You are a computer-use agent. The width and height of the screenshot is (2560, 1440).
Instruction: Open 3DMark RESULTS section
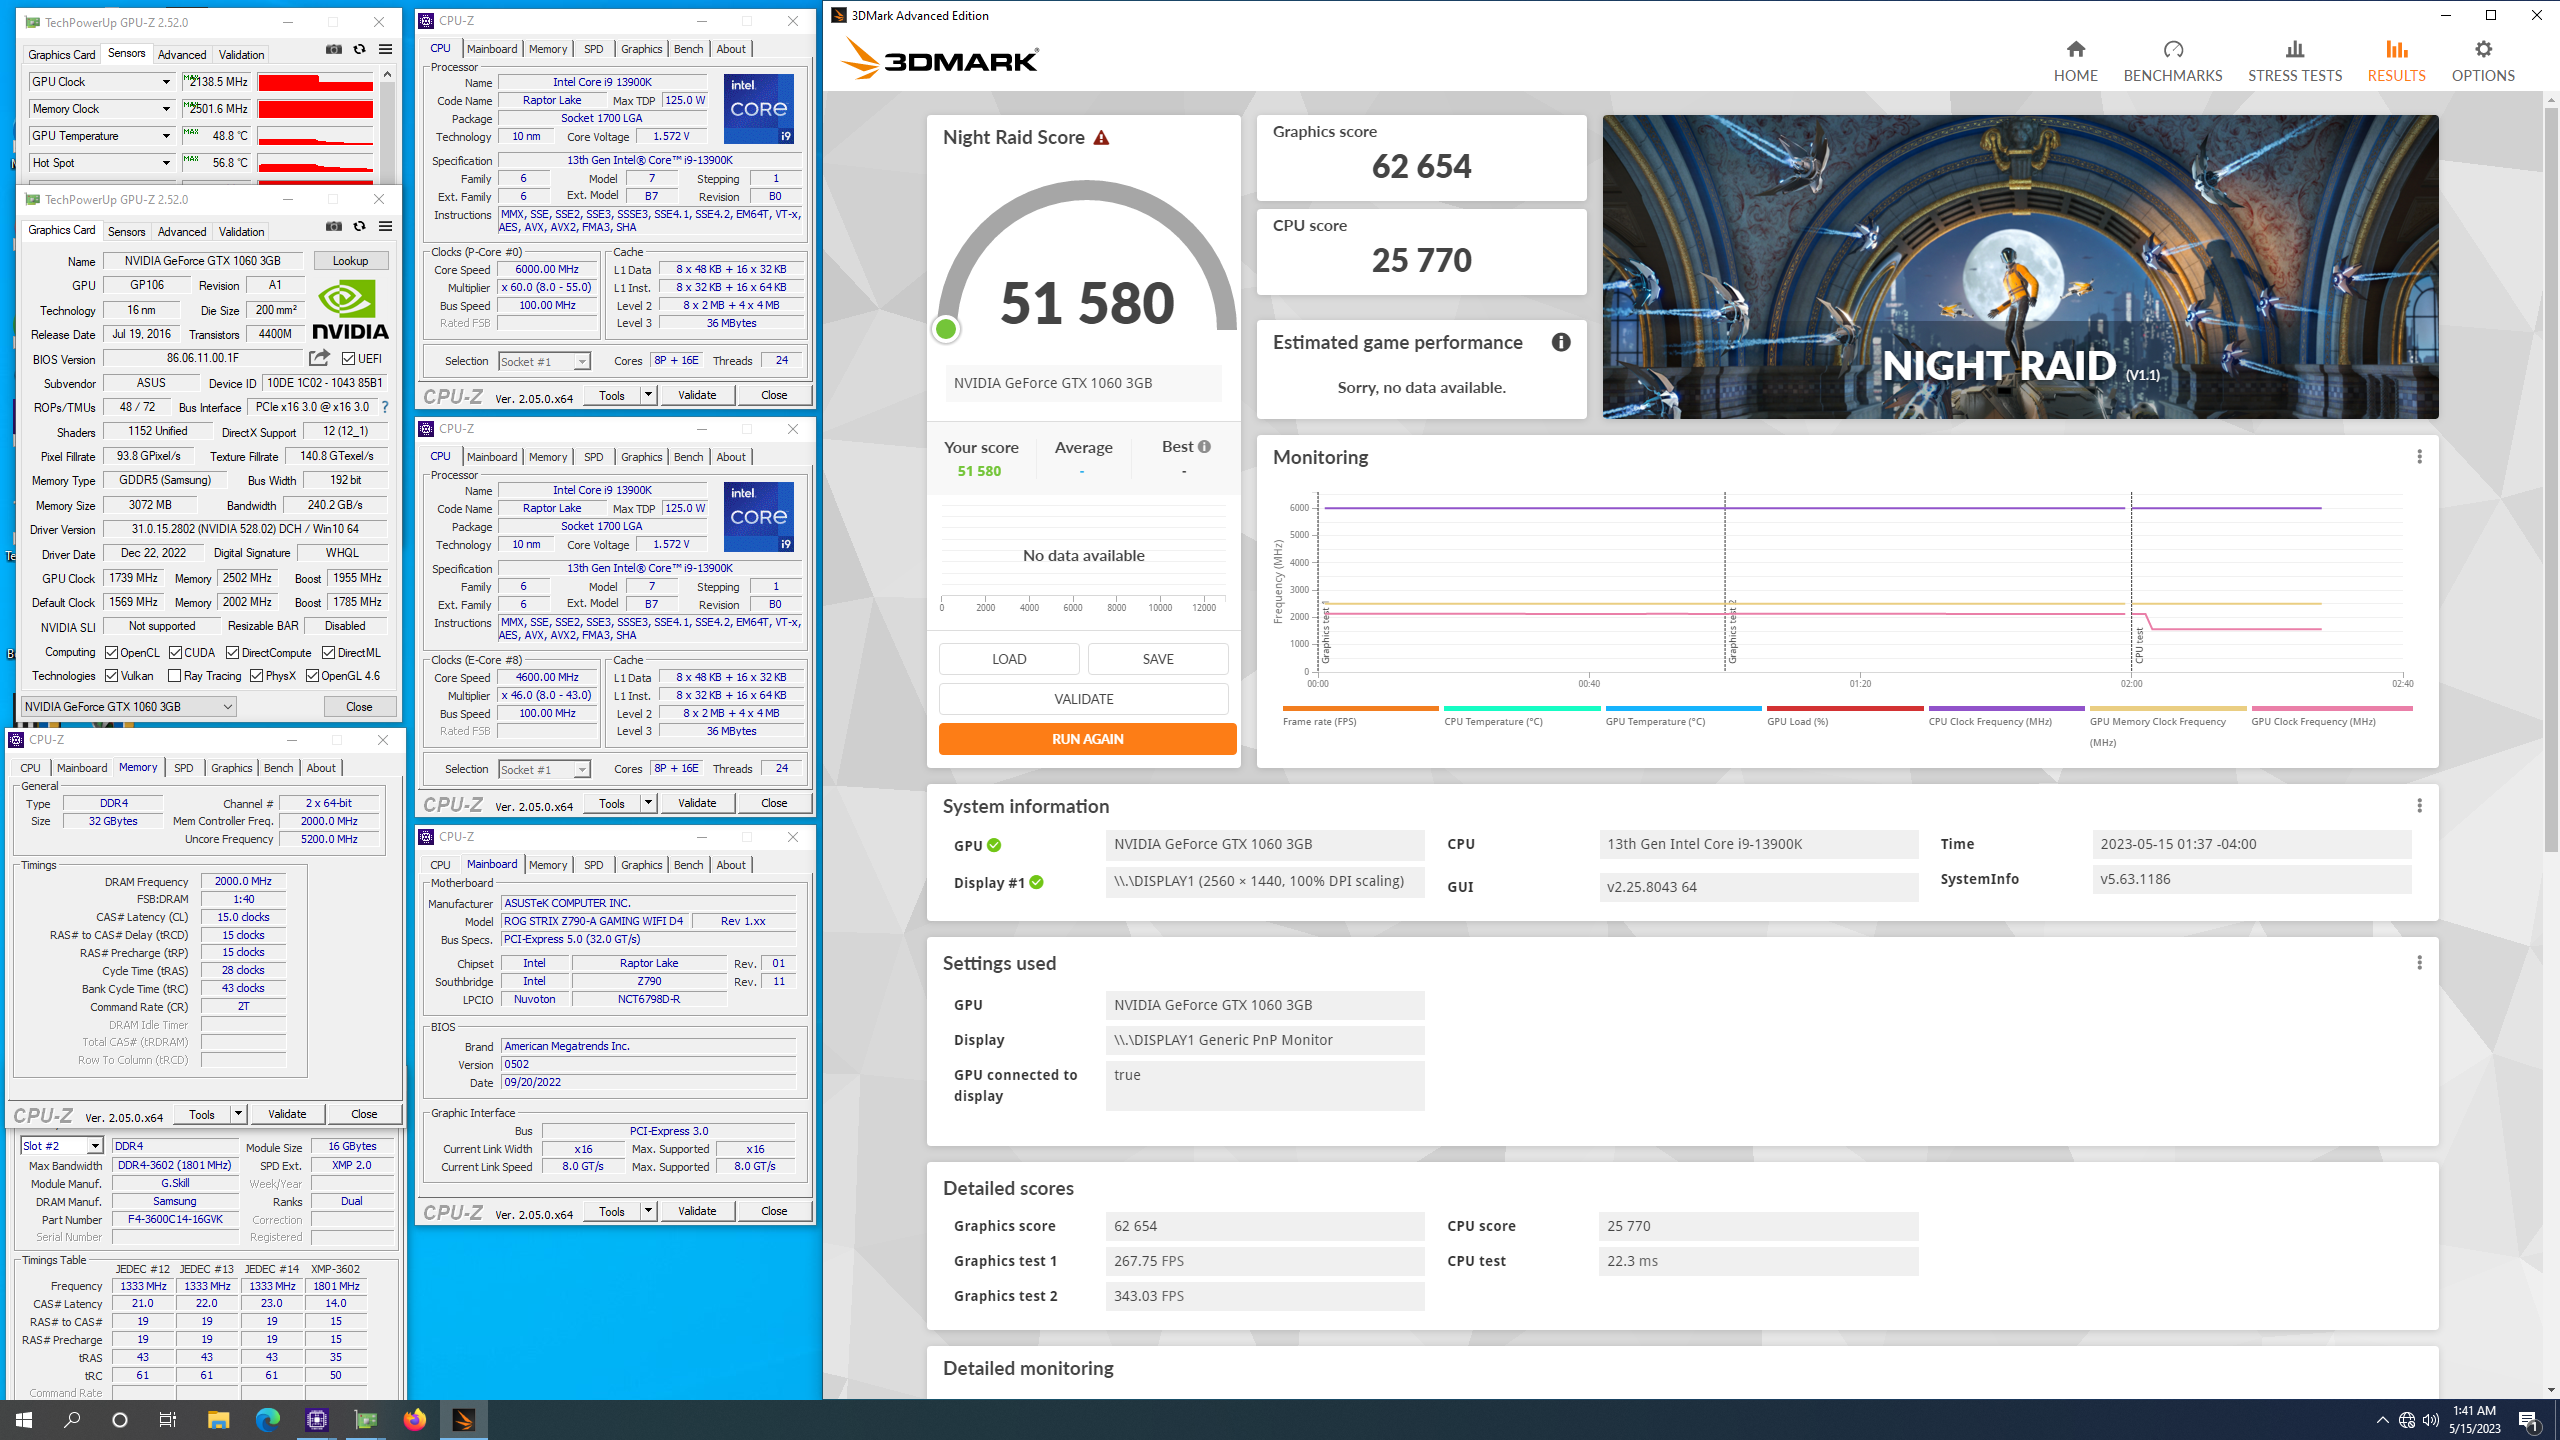(2396, 61)
